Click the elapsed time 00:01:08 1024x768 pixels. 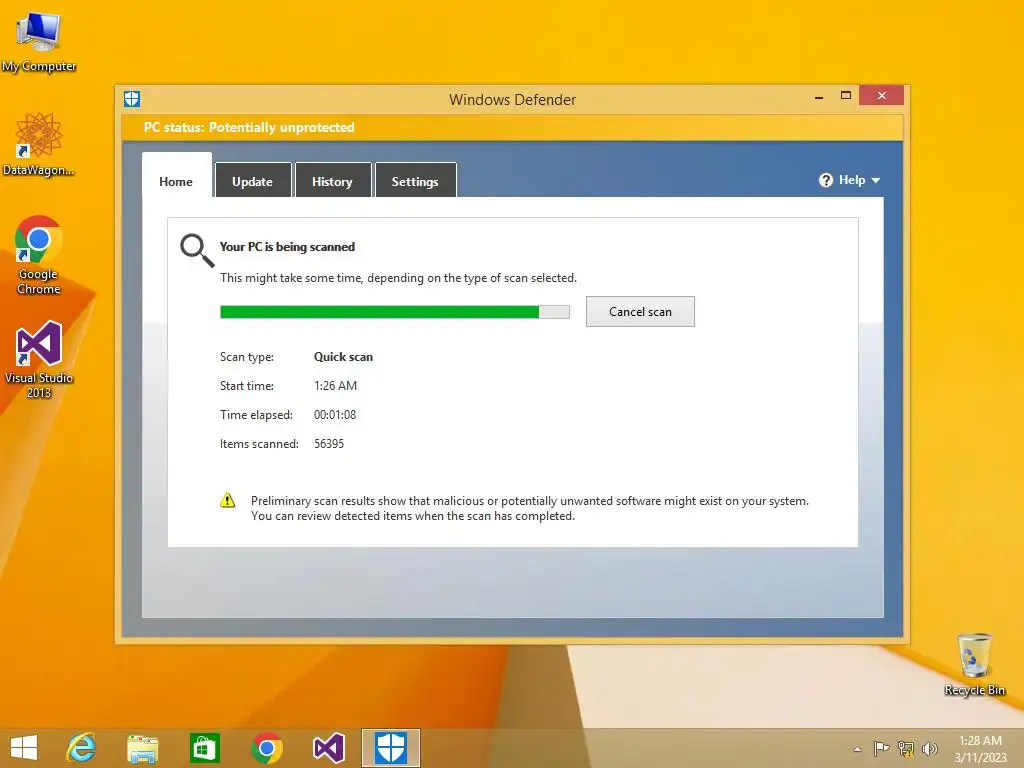pos(335,415)
